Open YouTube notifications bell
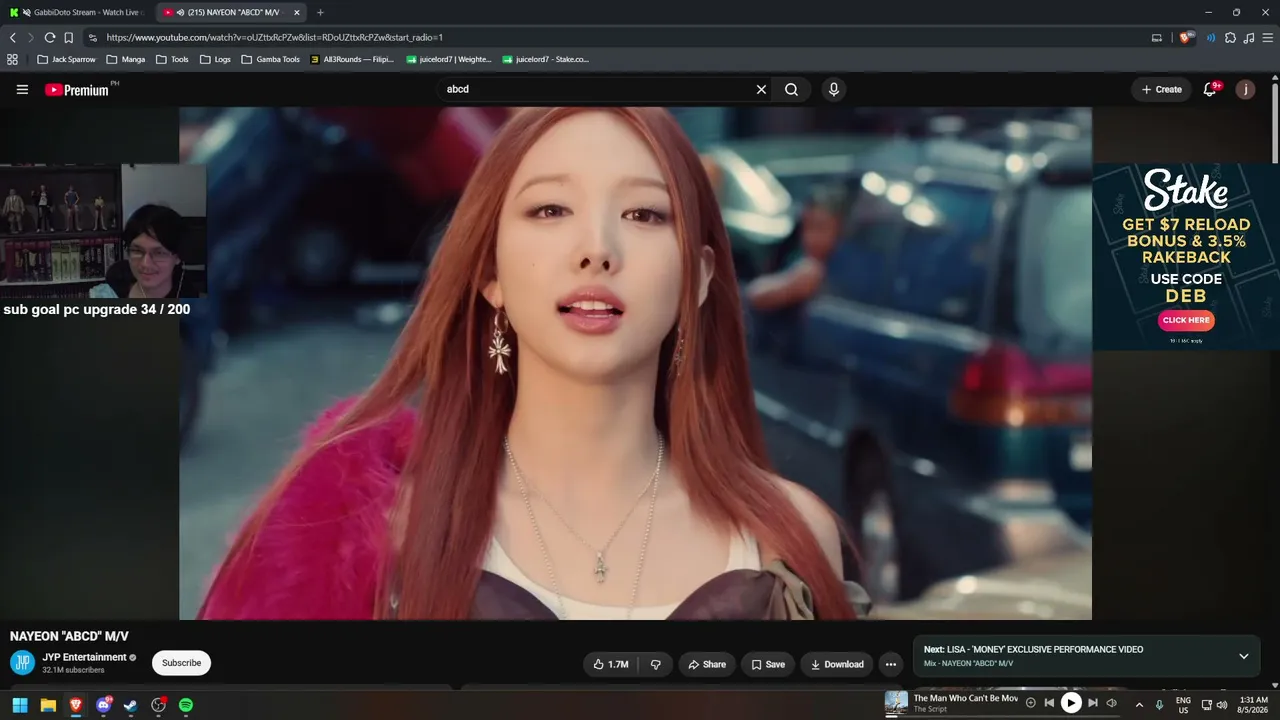 tap(1210, 89)
